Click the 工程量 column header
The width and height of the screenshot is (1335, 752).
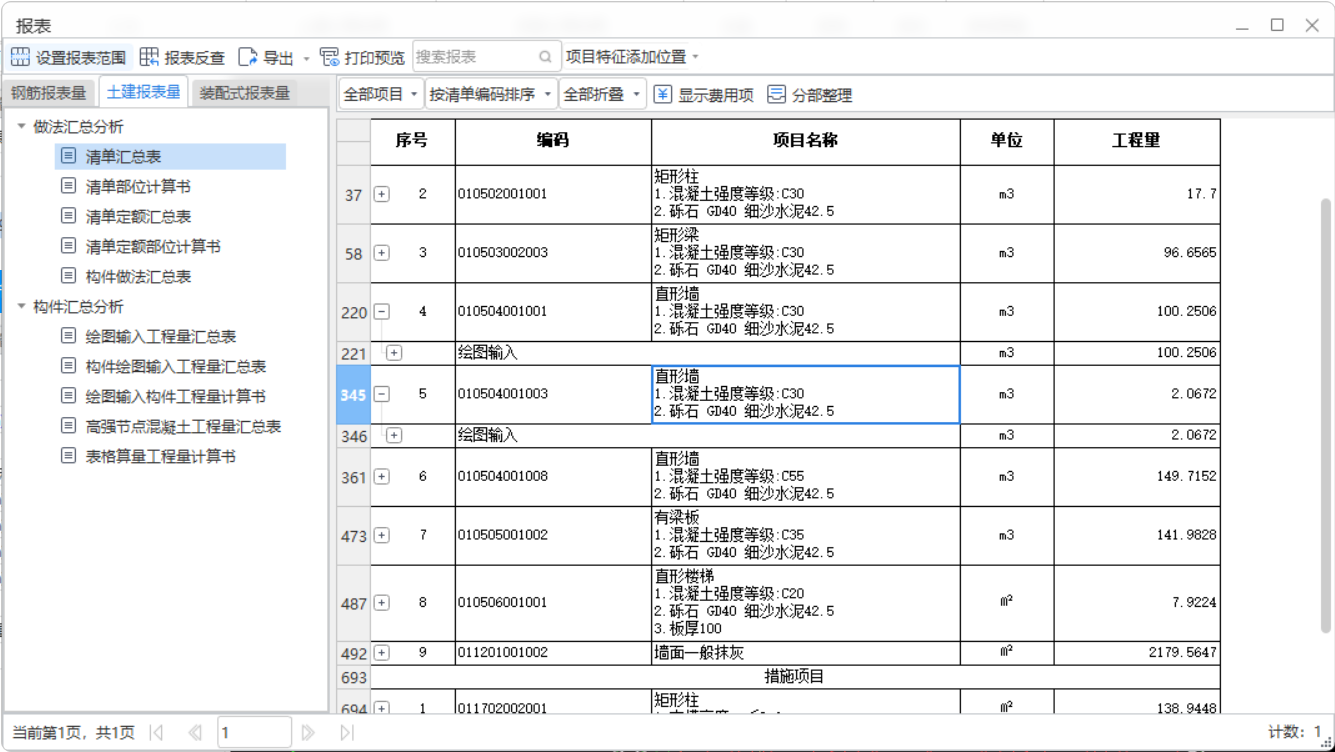(x=1137, y=141)
